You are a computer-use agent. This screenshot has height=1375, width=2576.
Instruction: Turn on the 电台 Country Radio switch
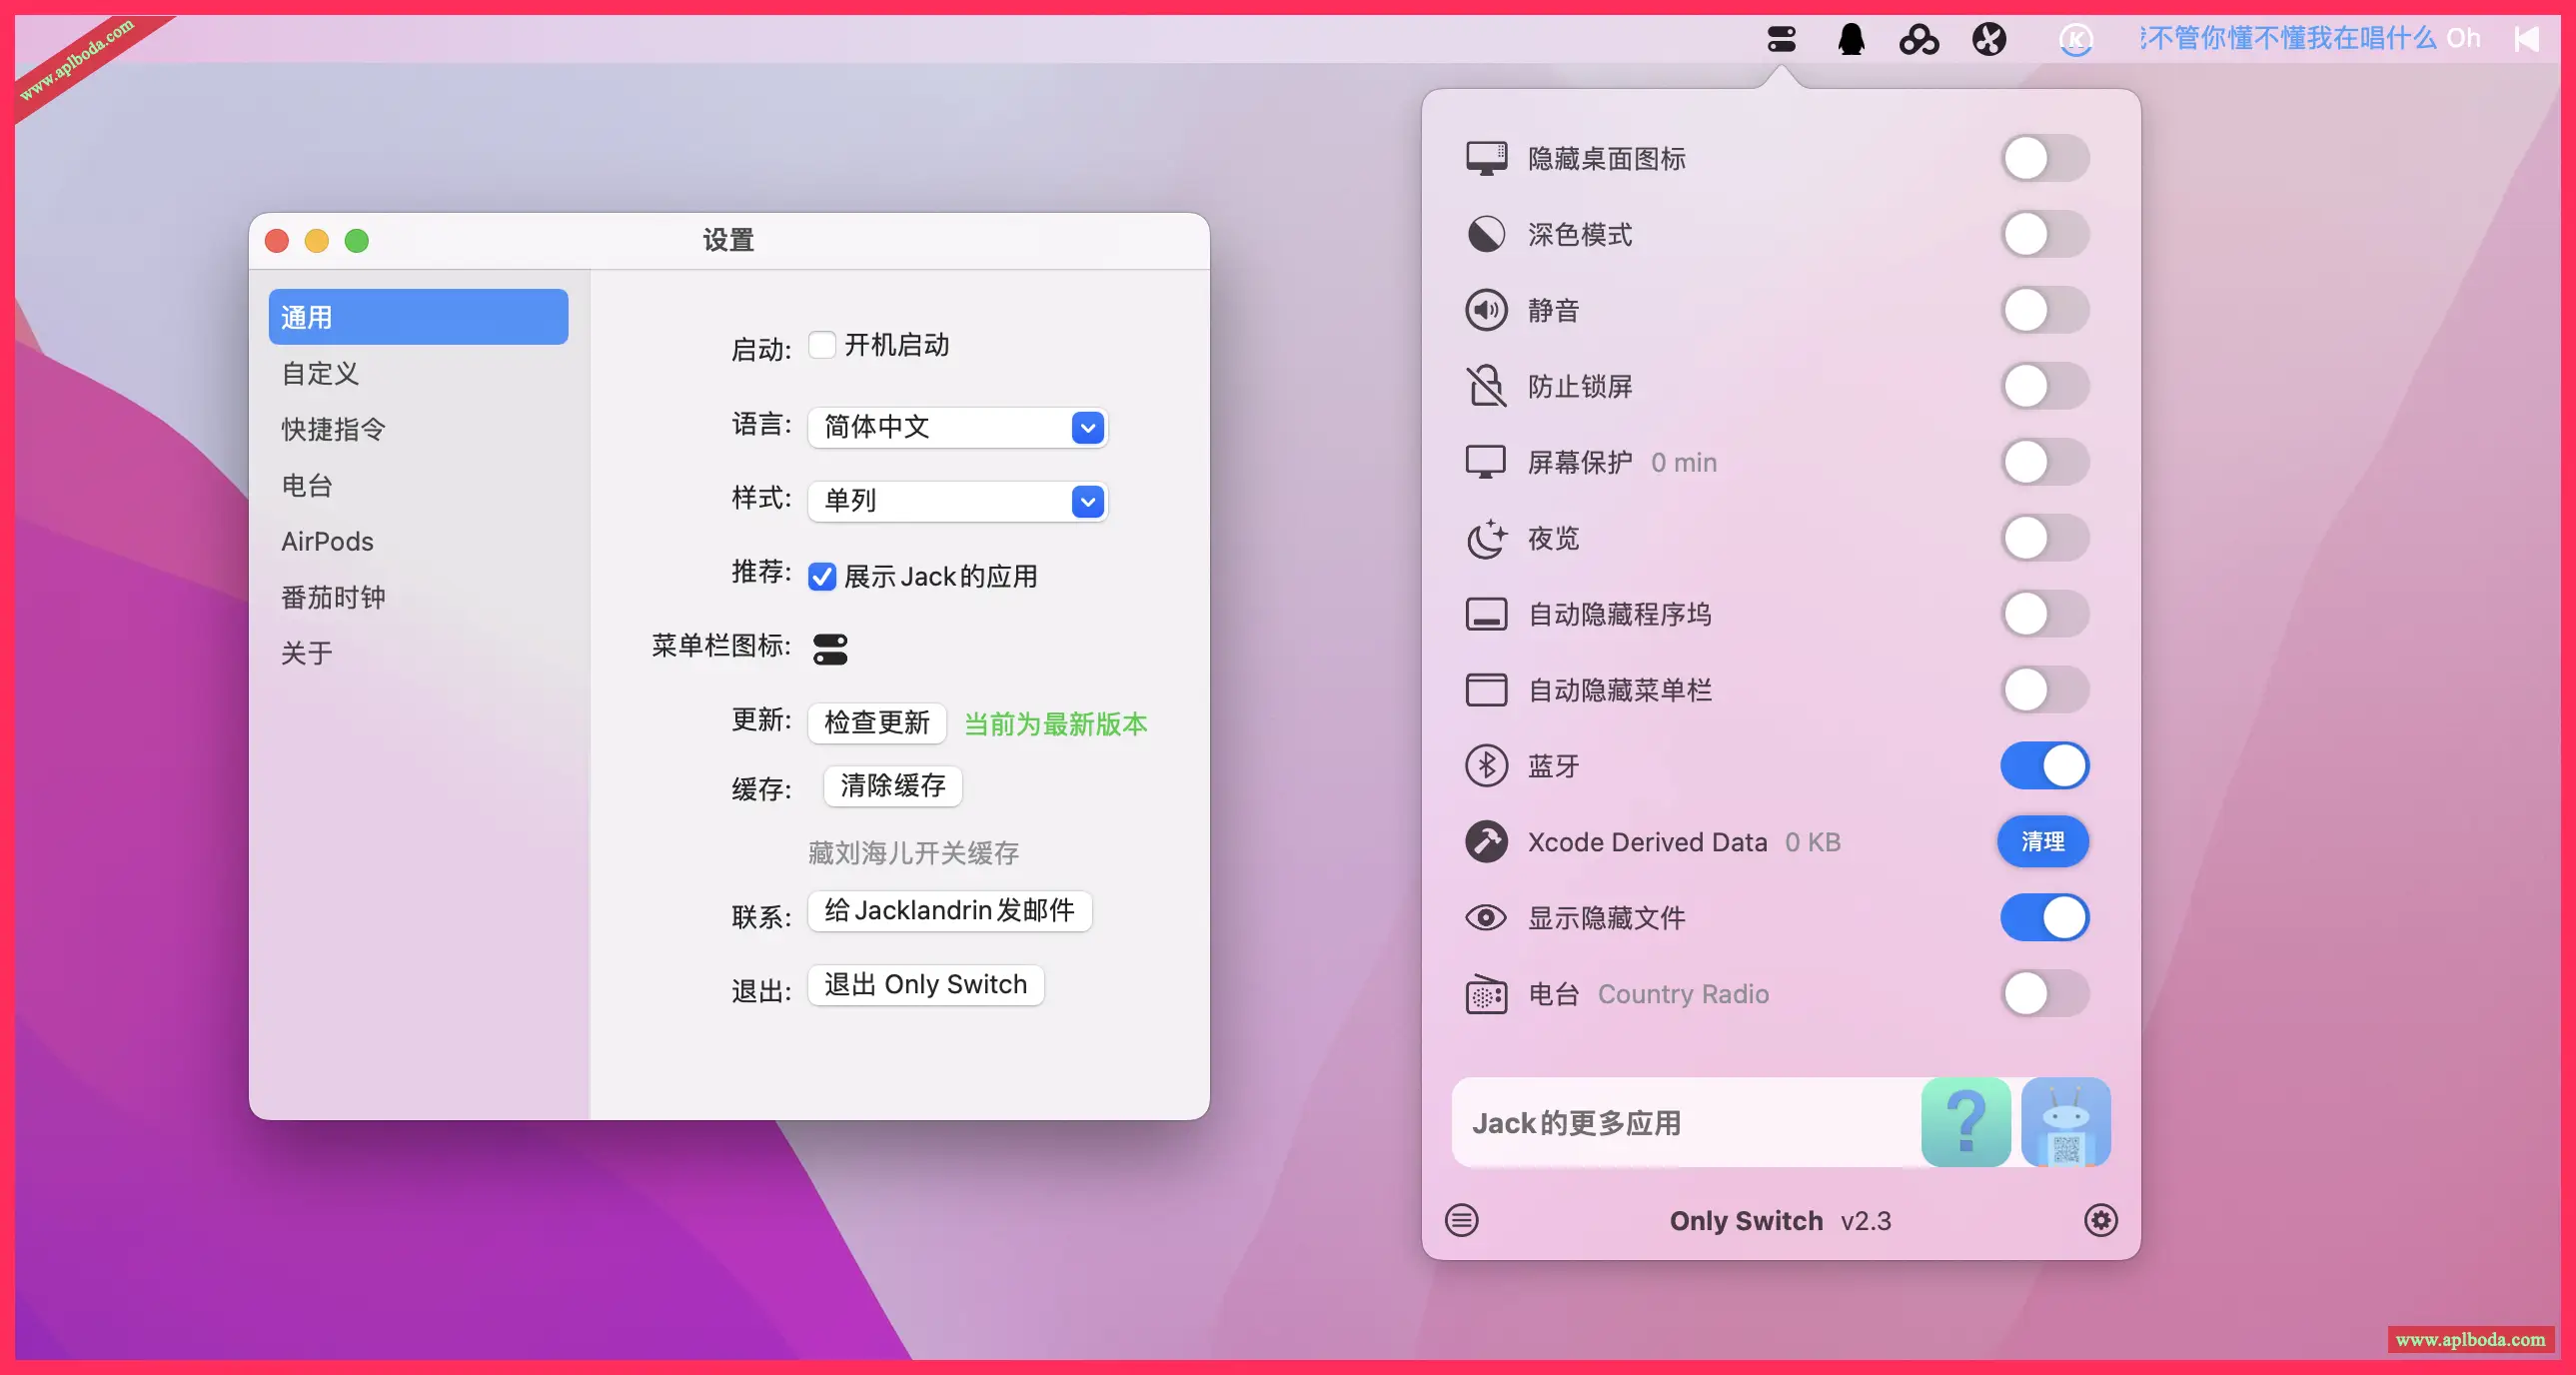click(x=2045, y=994)
